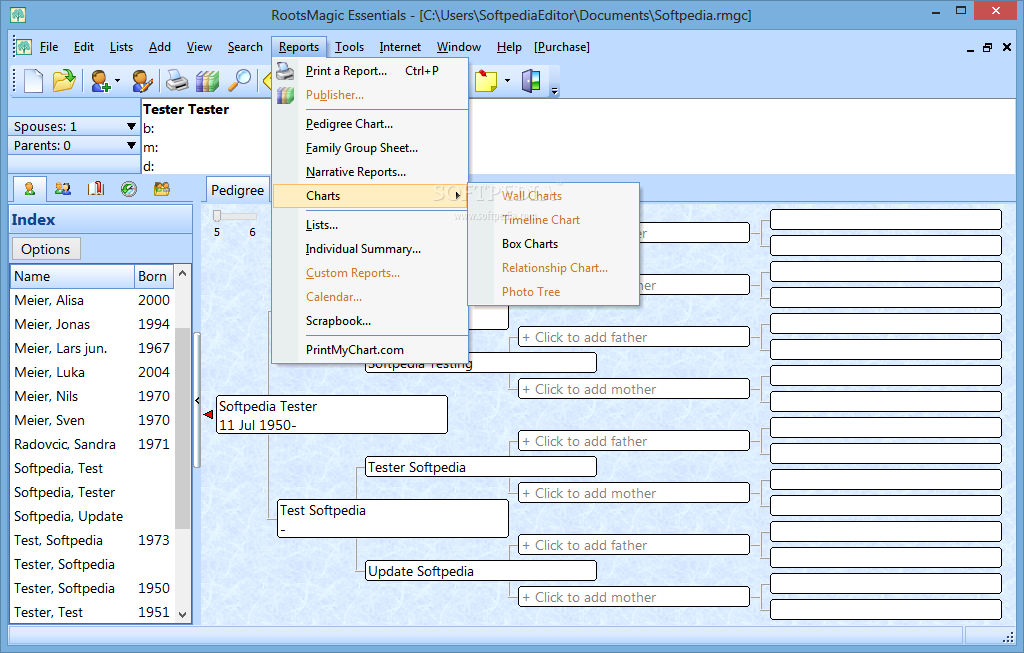This screenshot has height=653, width=1024.
Task: Select Softpedia Tester box in pedigree
Action: [332, 415]
